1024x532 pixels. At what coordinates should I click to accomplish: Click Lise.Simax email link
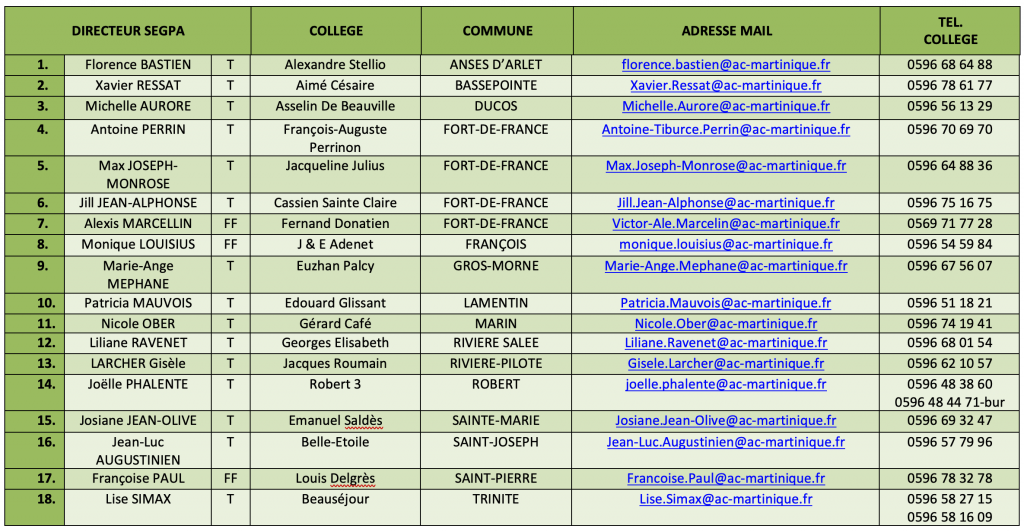coord(726,500)
